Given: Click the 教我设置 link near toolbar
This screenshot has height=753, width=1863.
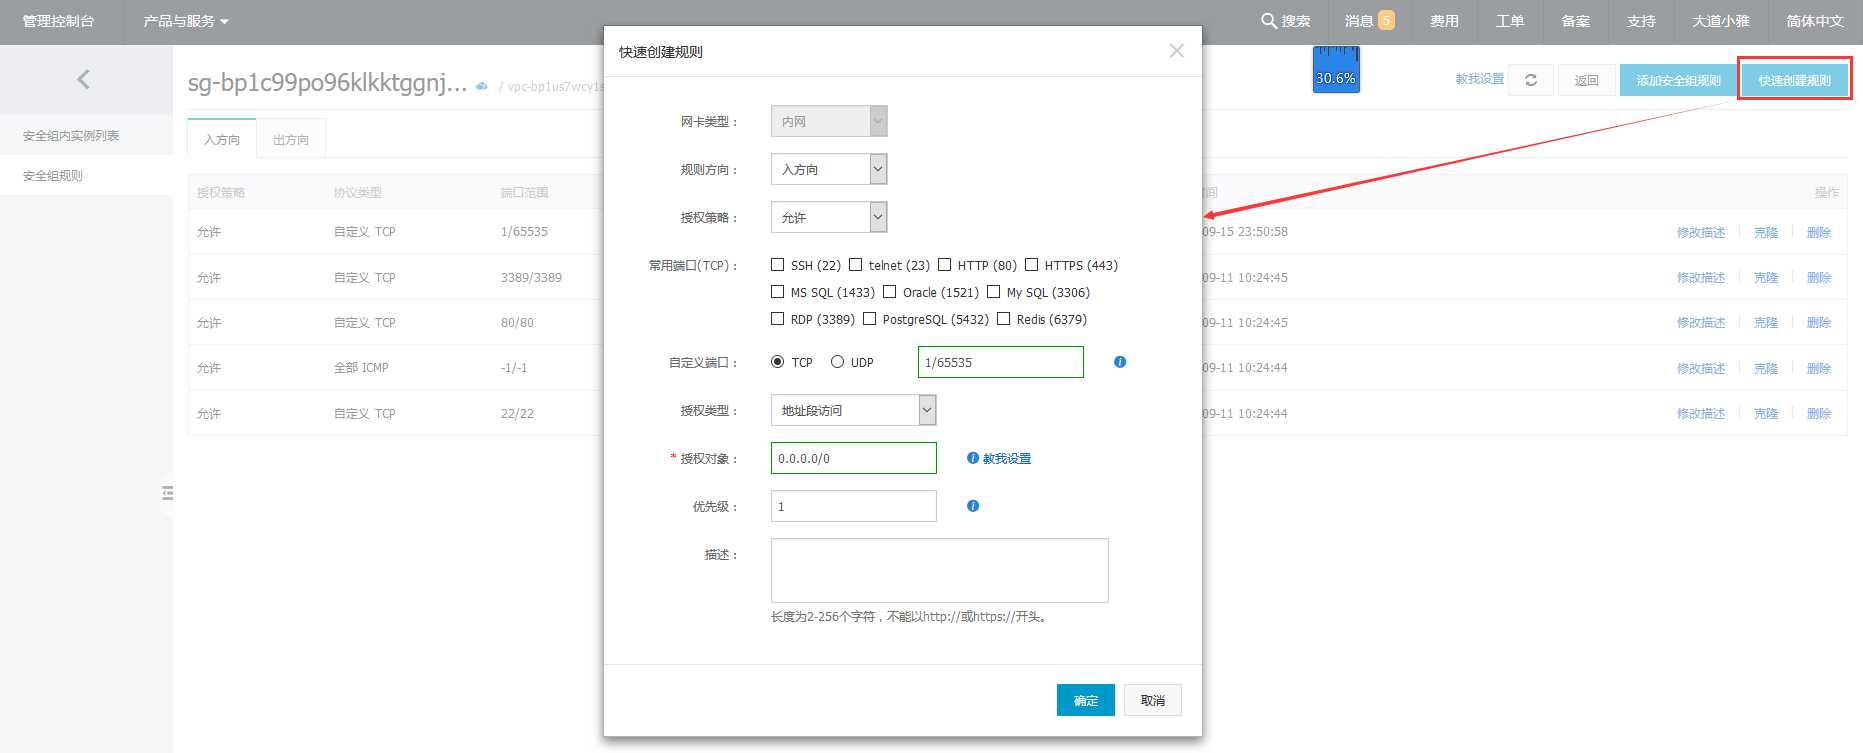Looking at the screenshot, I should click(x=1480, y=79).
